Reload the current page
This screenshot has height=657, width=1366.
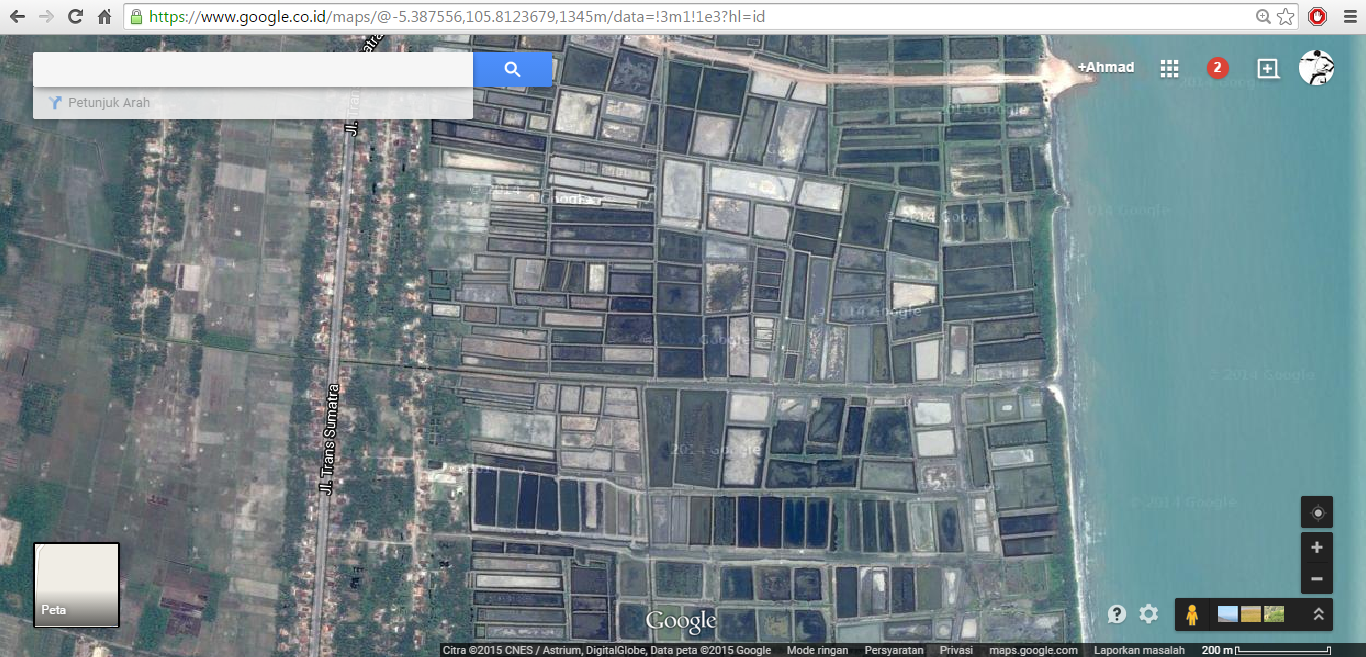(75, 17)
